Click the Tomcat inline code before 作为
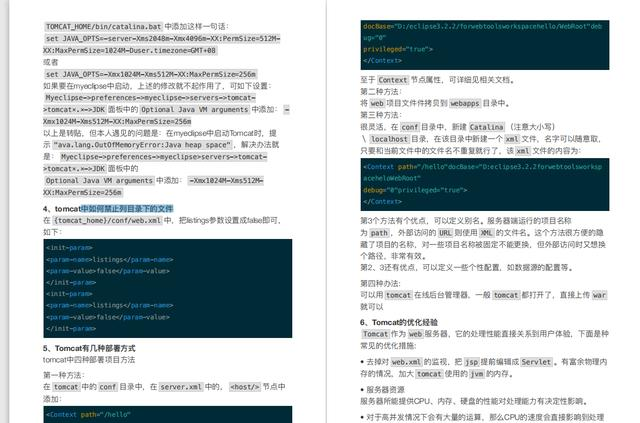This screenshot has width=640, height=423. coord(376,334)
